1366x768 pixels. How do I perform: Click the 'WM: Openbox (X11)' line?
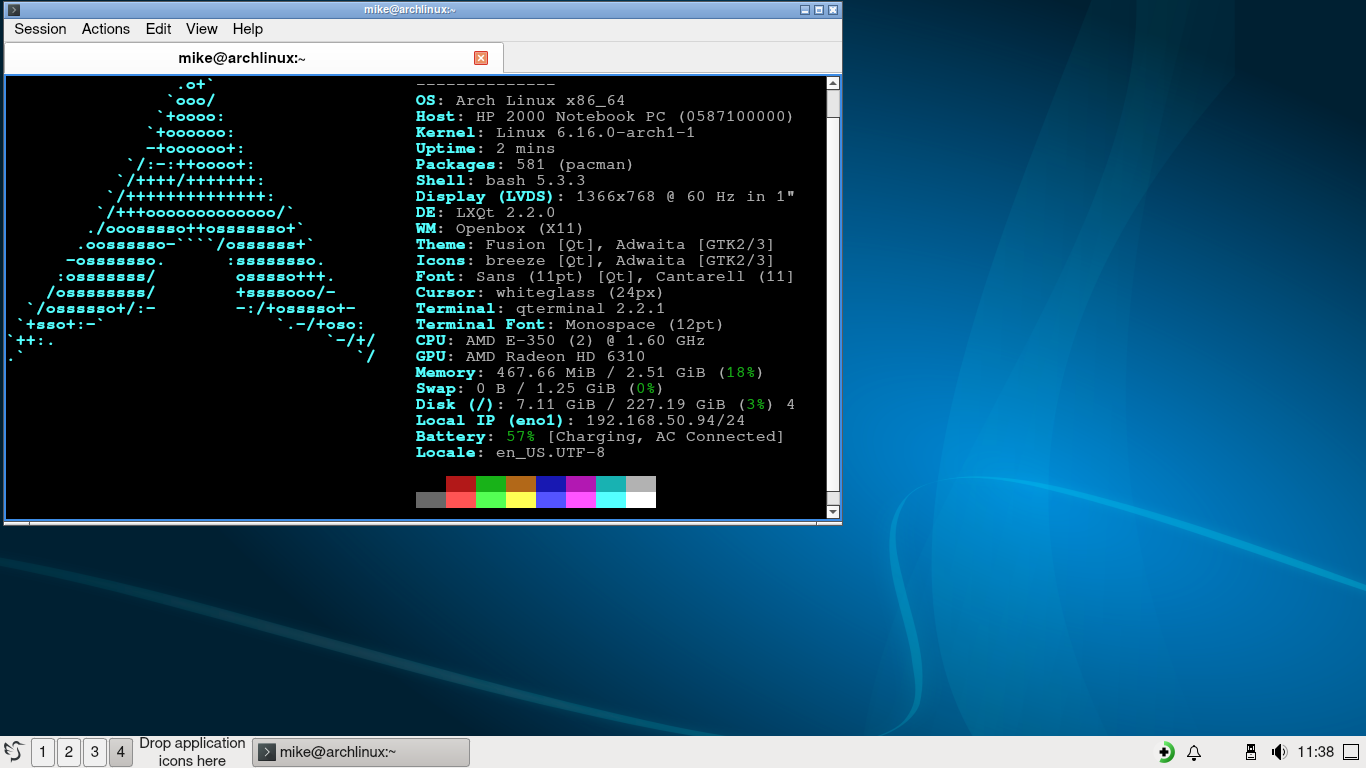(x=500, y=229)
